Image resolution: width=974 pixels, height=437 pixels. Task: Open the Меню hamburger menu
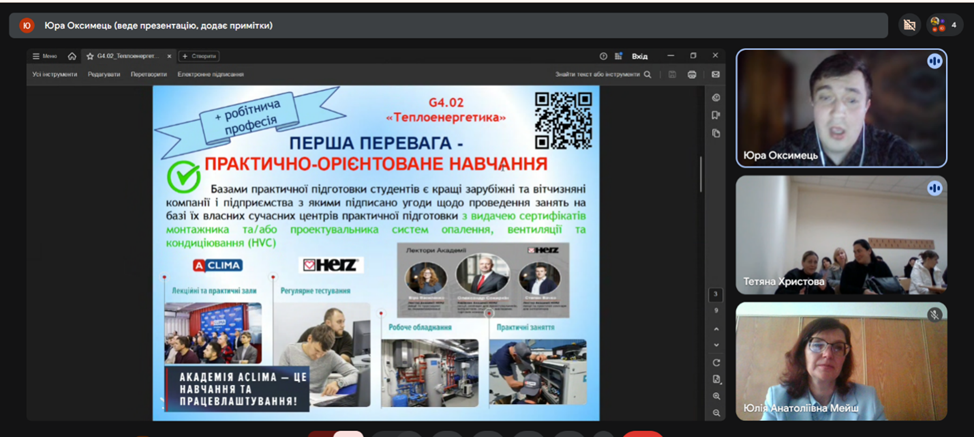pos(45,56)
